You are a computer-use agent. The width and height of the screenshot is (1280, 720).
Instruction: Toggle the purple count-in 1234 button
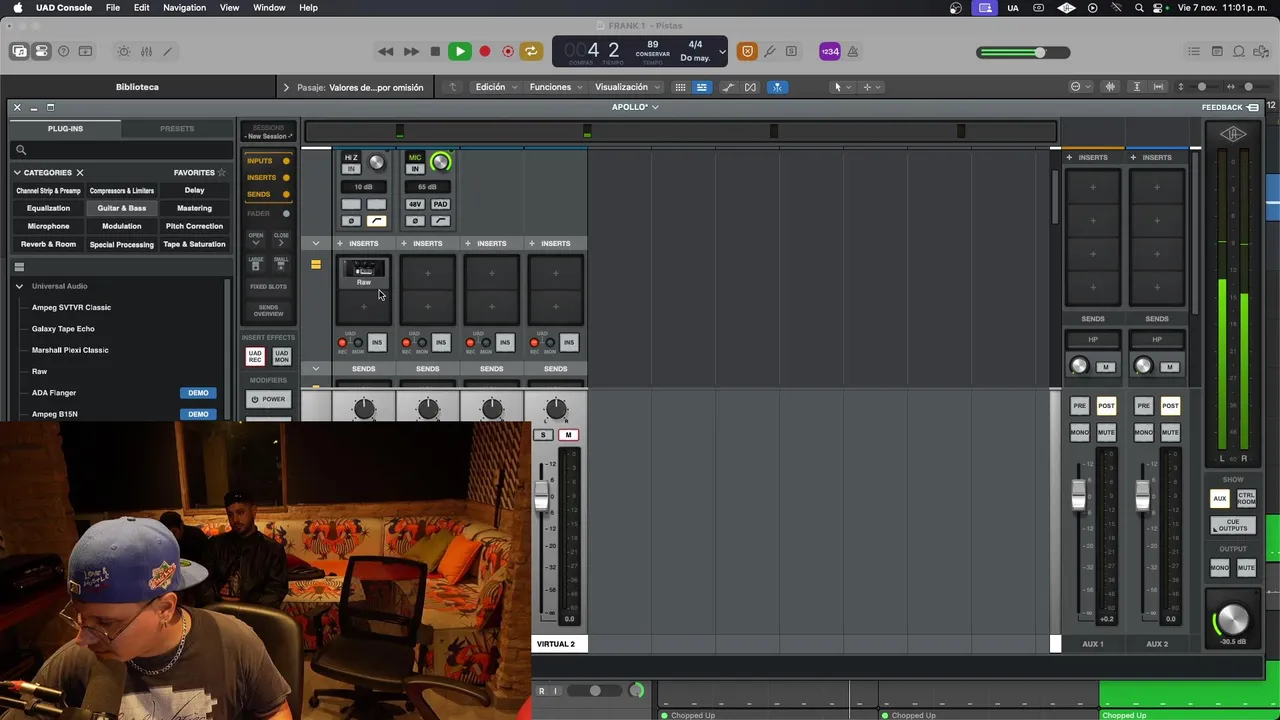830,51
